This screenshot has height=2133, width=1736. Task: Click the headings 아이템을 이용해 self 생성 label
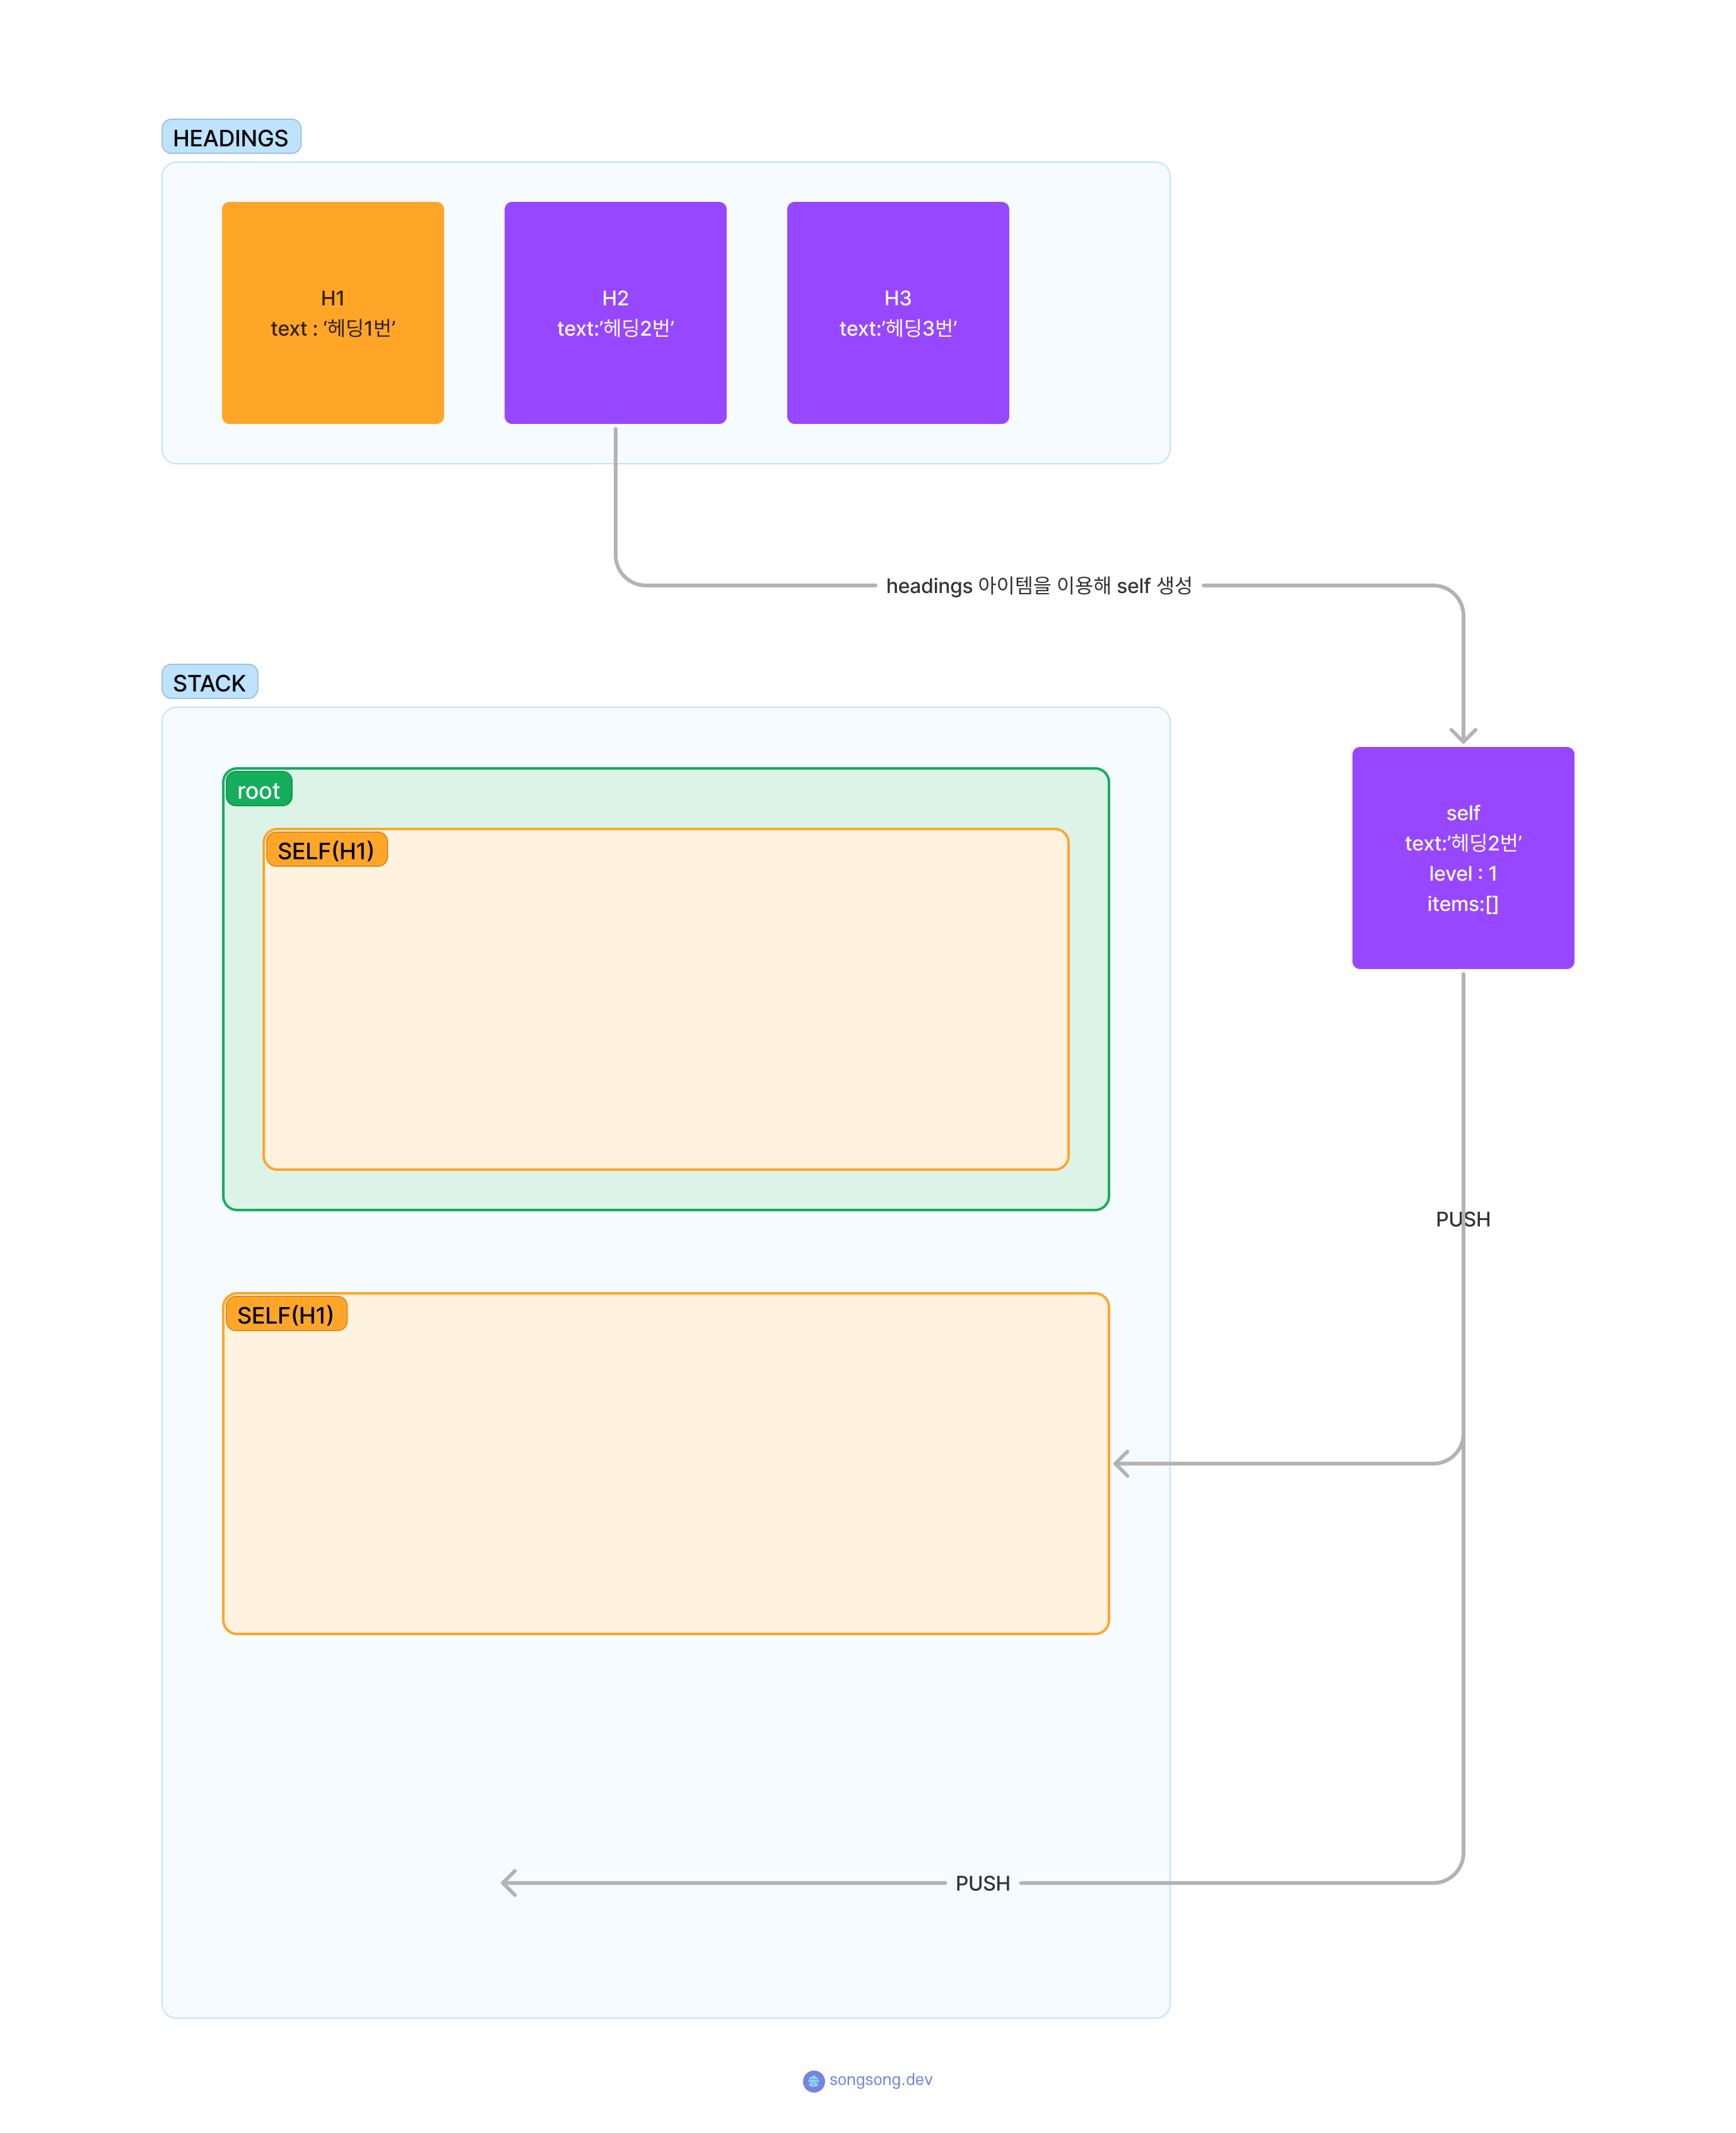pyautogui.click(x=1038, y=585)
